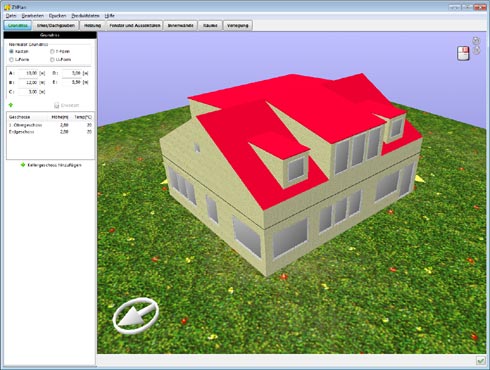Open the third menu between Bearbeiten and Produktdaten
The height and width of the screenshot is (370, 490).
tap(57, 16)
